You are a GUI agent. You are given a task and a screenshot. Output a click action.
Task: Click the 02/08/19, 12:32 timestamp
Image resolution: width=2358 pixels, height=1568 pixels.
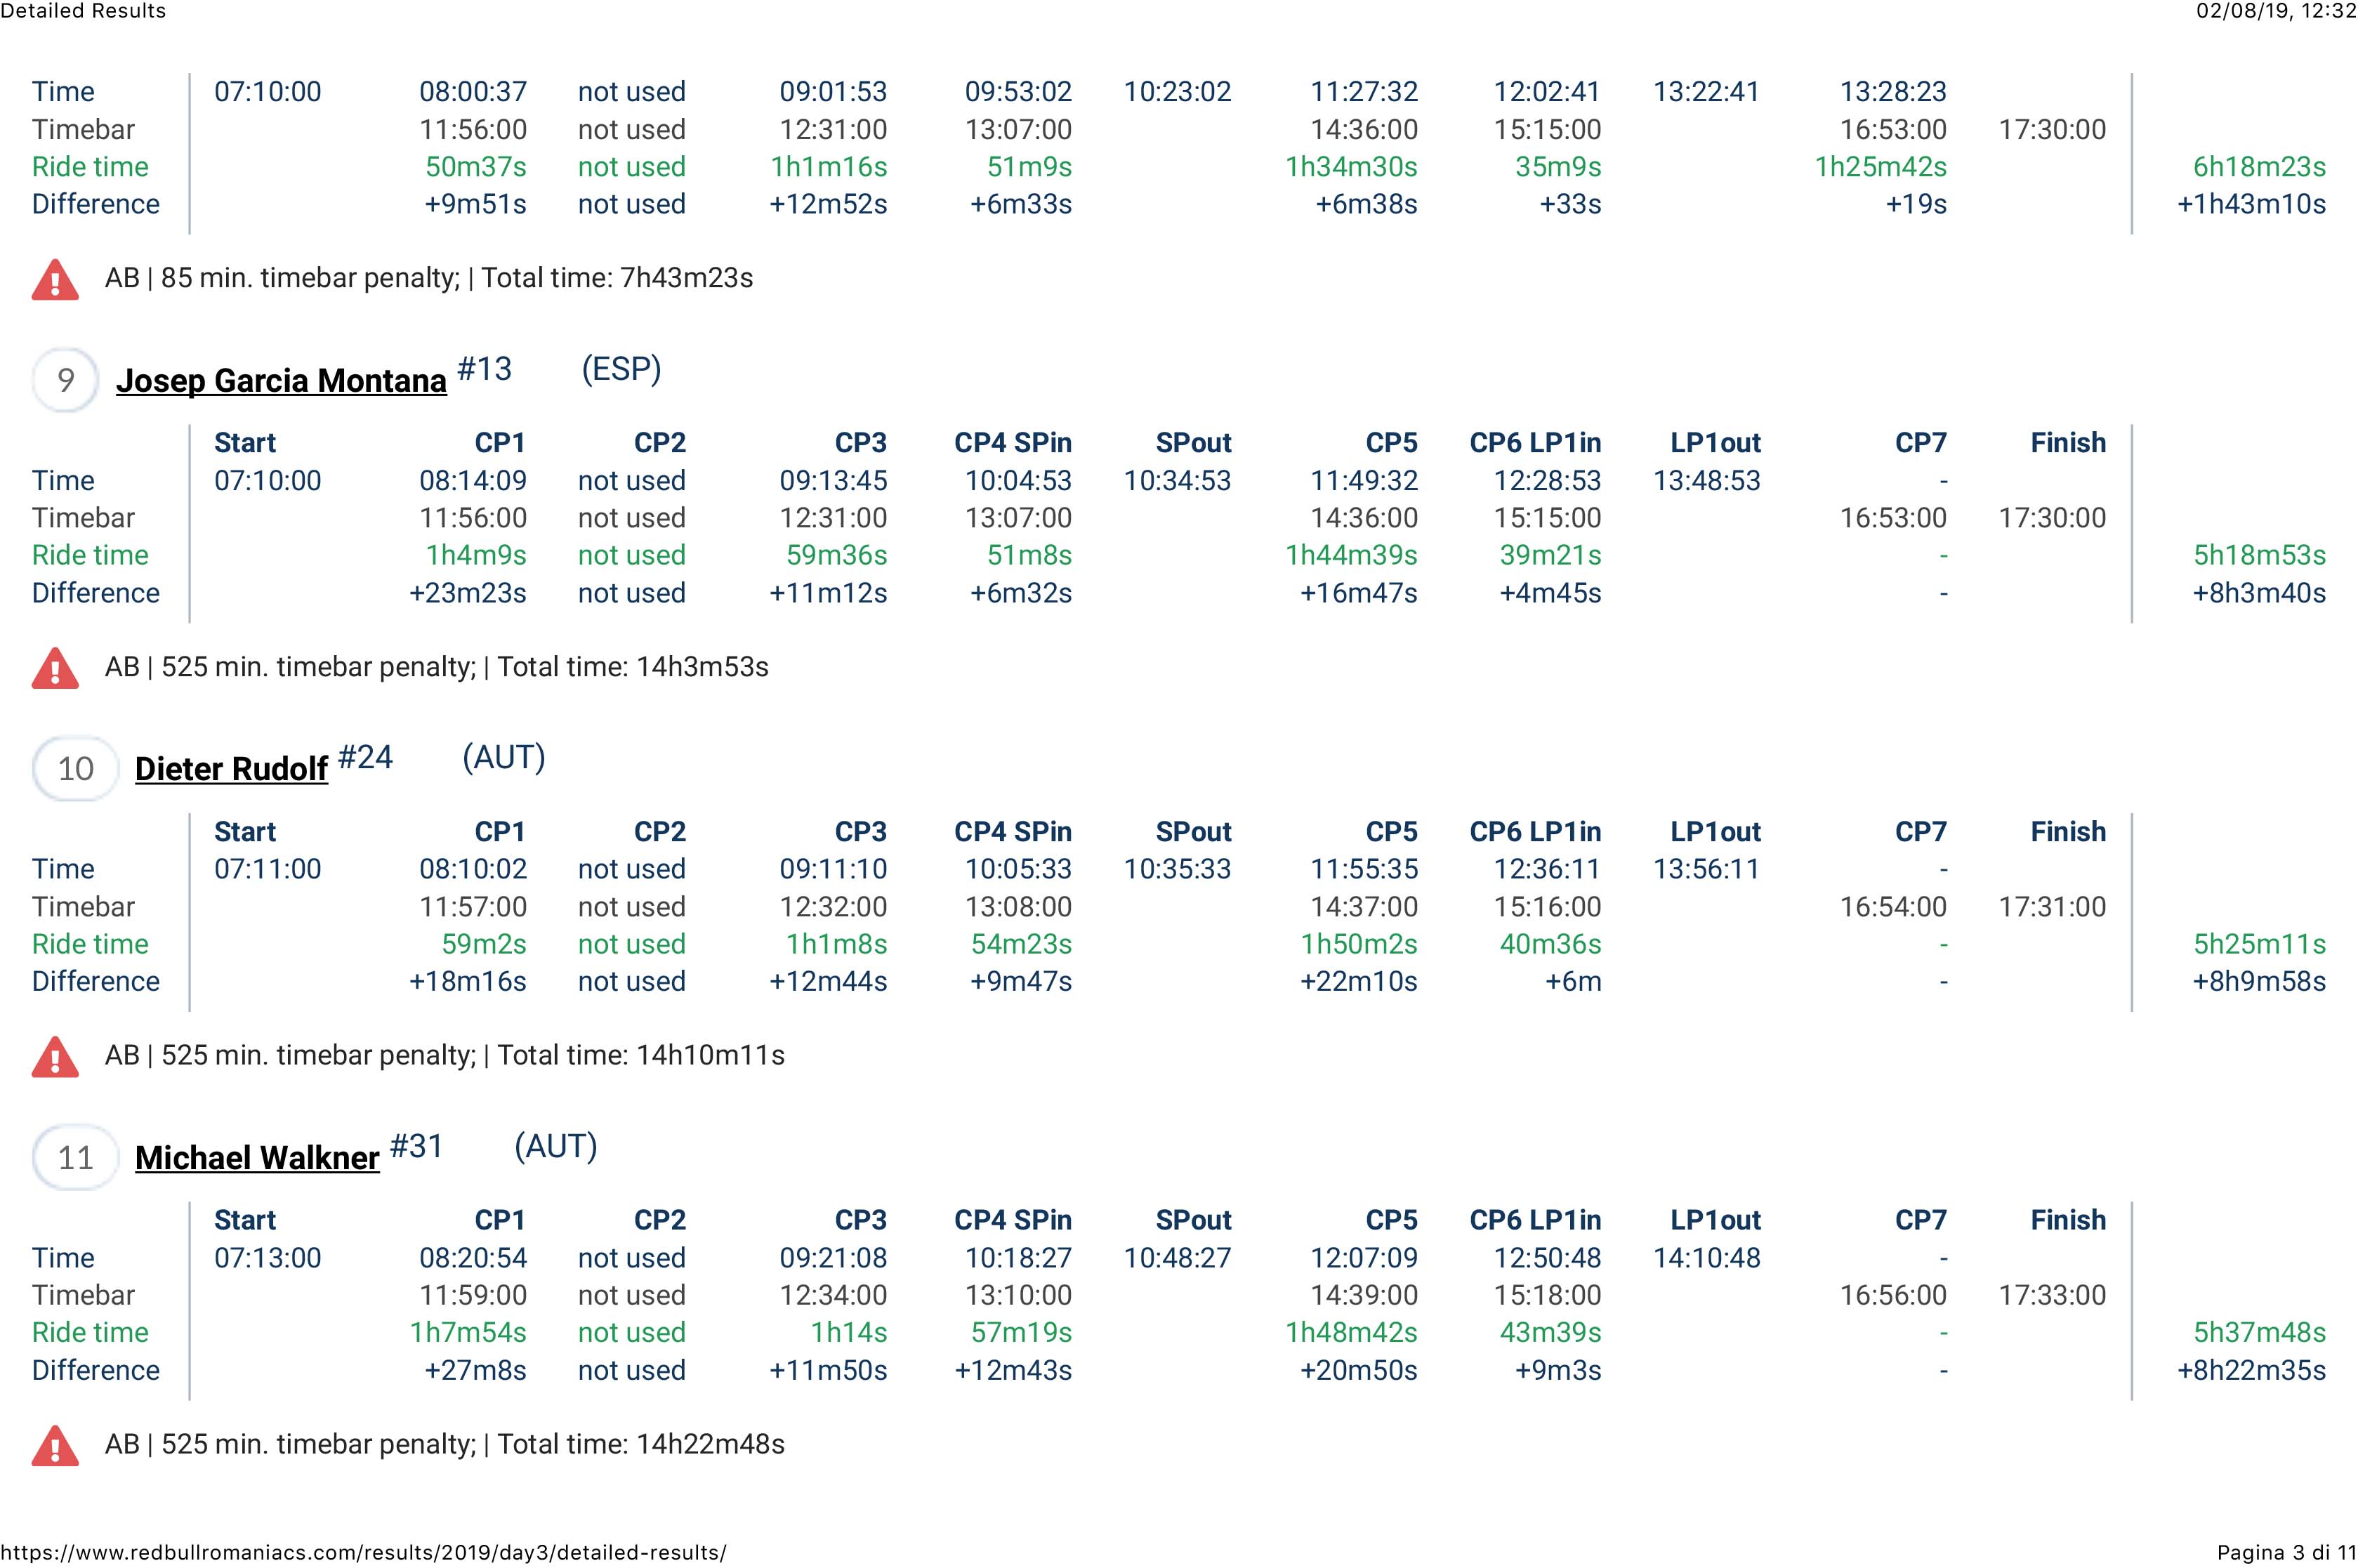coord(2276,11)
